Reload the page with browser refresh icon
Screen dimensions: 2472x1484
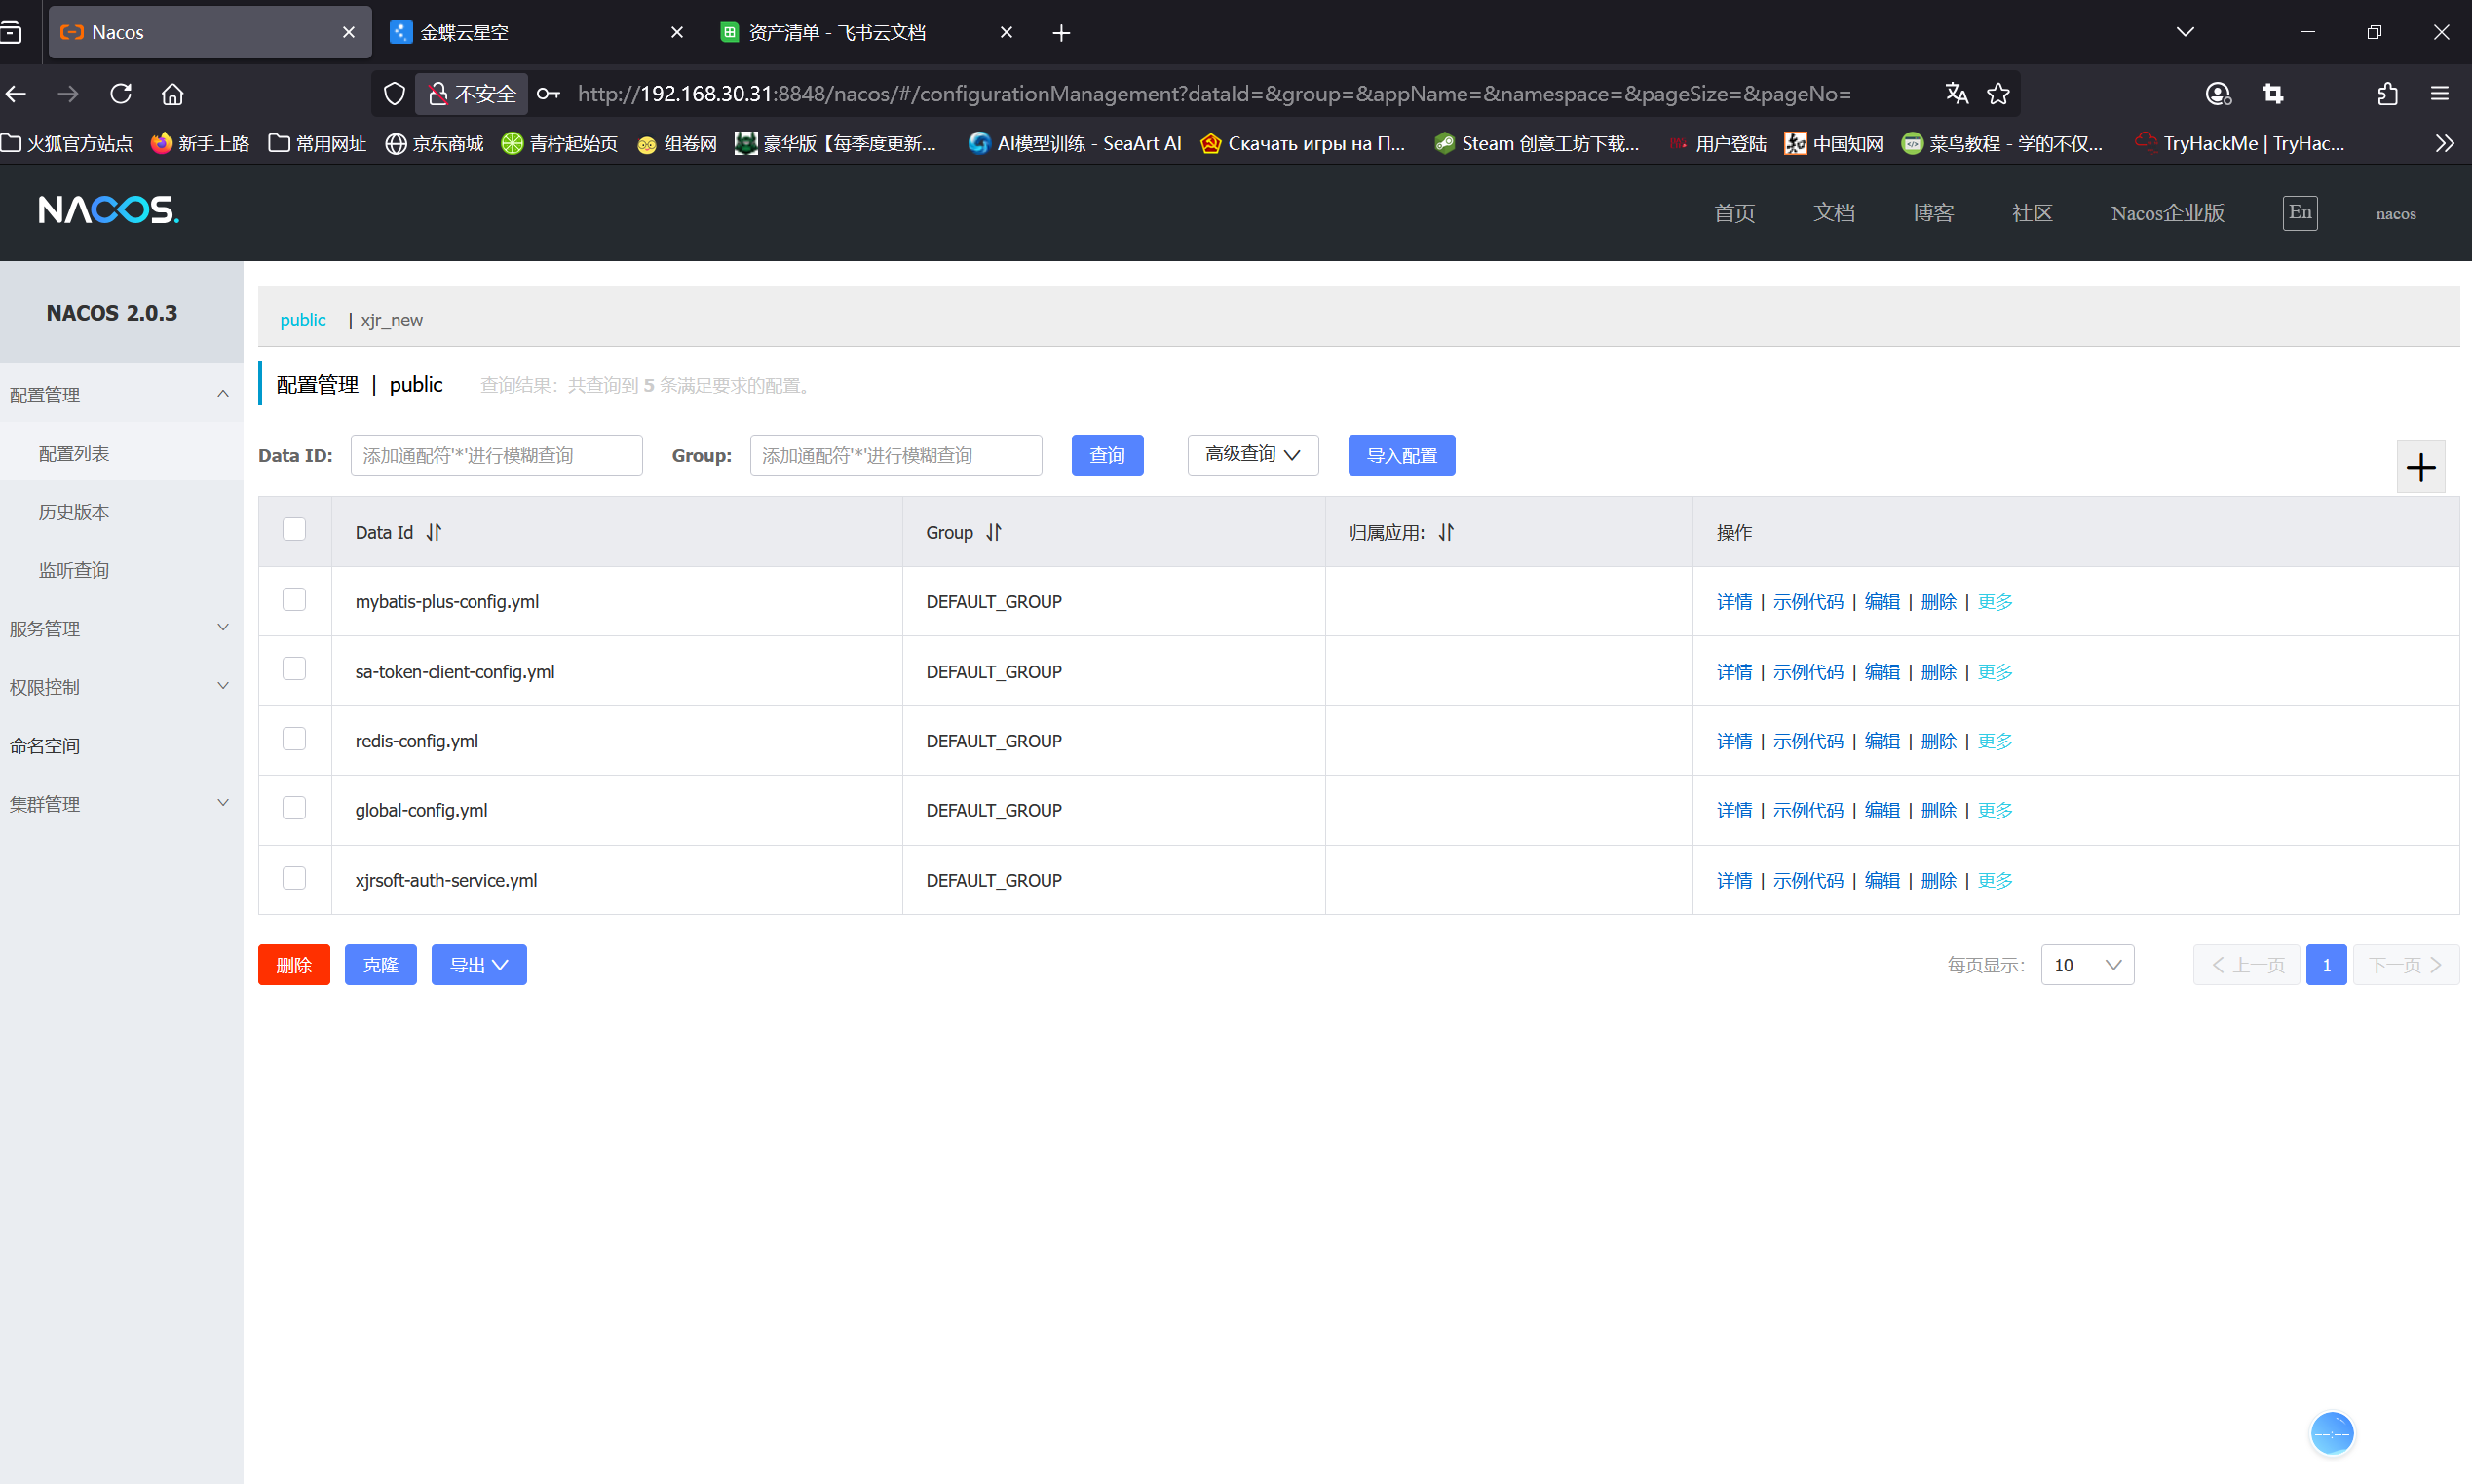click(x=121, y=94)
